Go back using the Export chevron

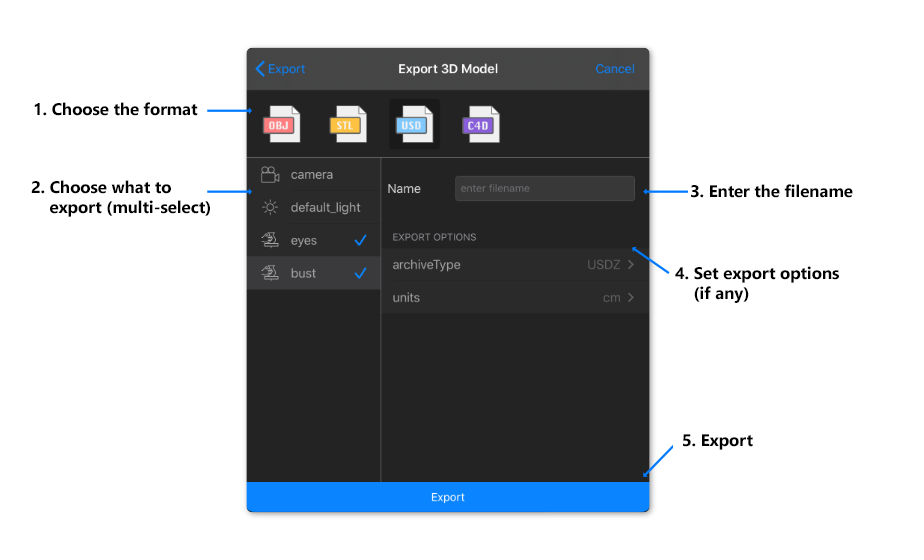coord(260,68)
